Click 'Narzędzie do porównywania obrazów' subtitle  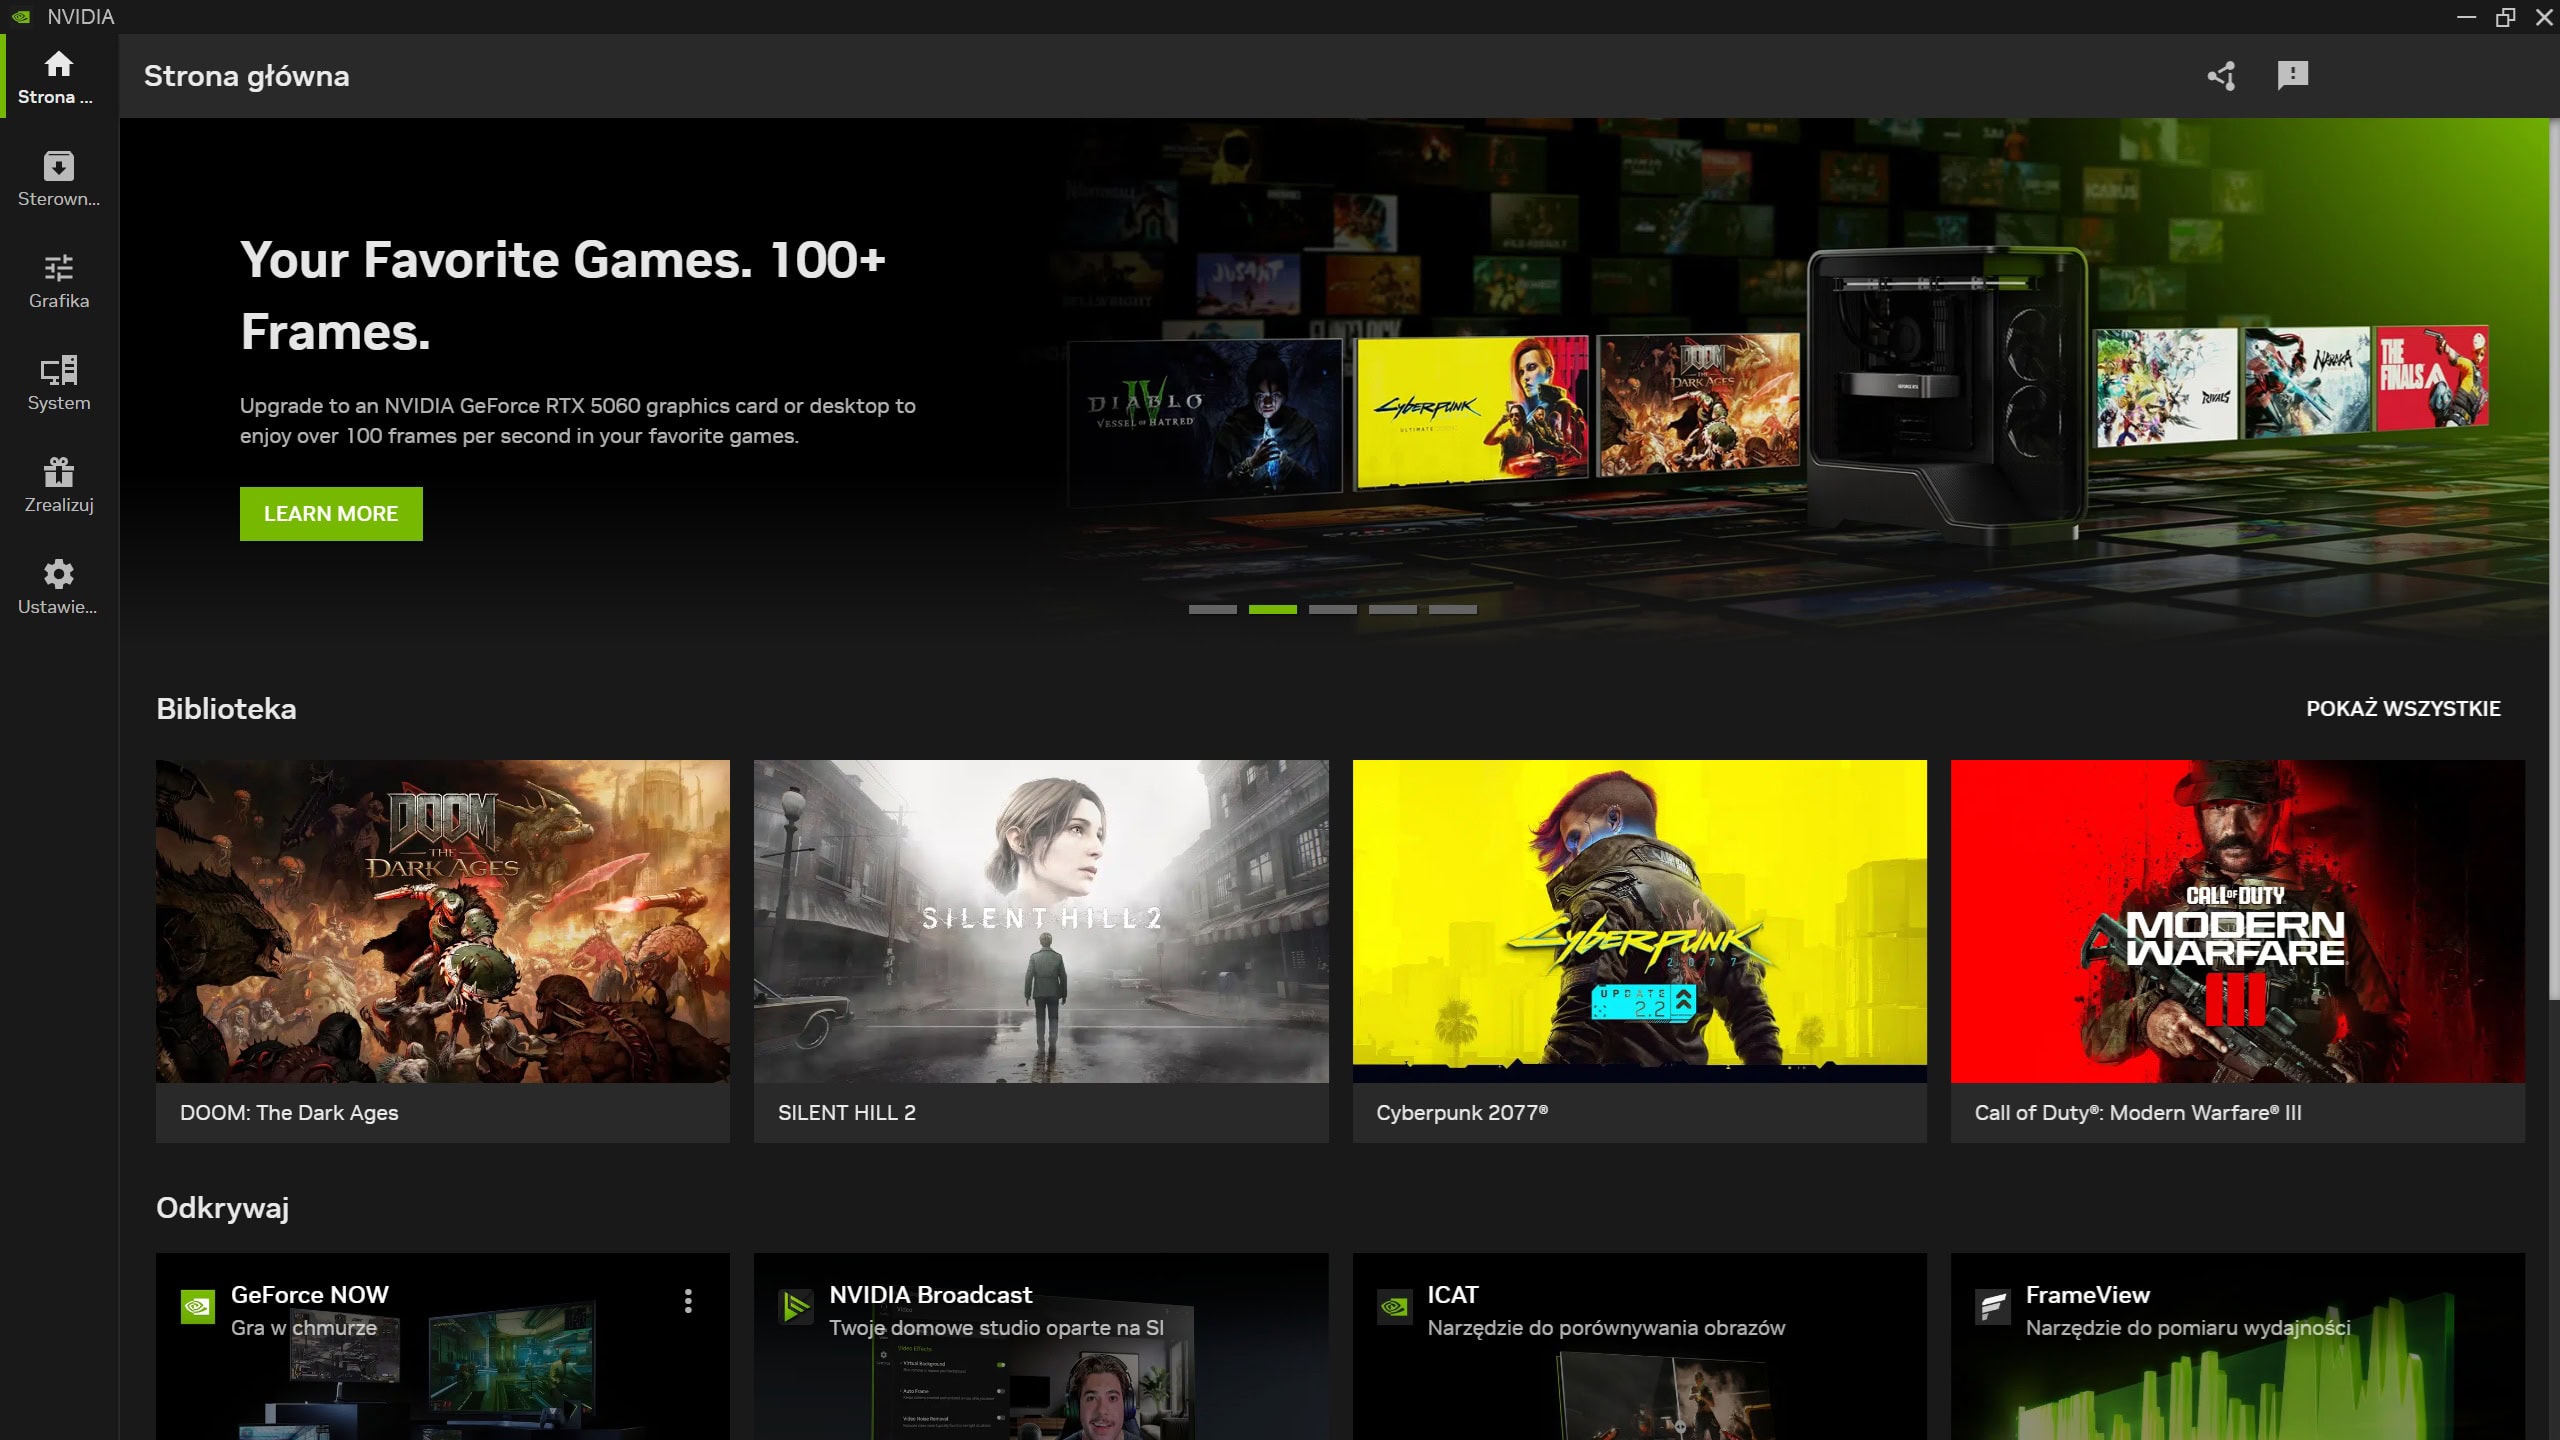click(1606, 1328)
